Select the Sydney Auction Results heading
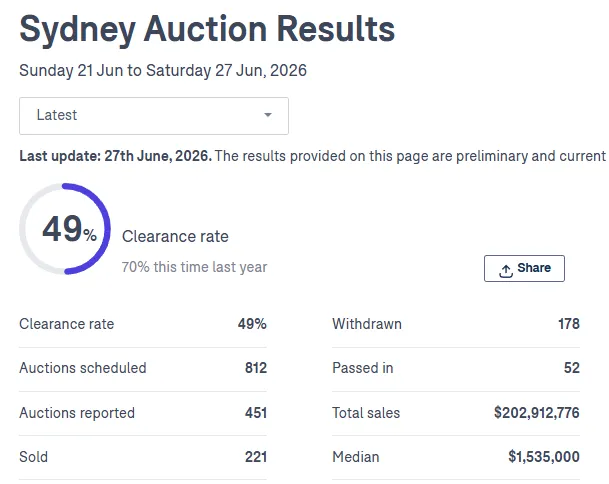Image resolution: width=609 pixels, height=484 pixels. pos(207,29)
